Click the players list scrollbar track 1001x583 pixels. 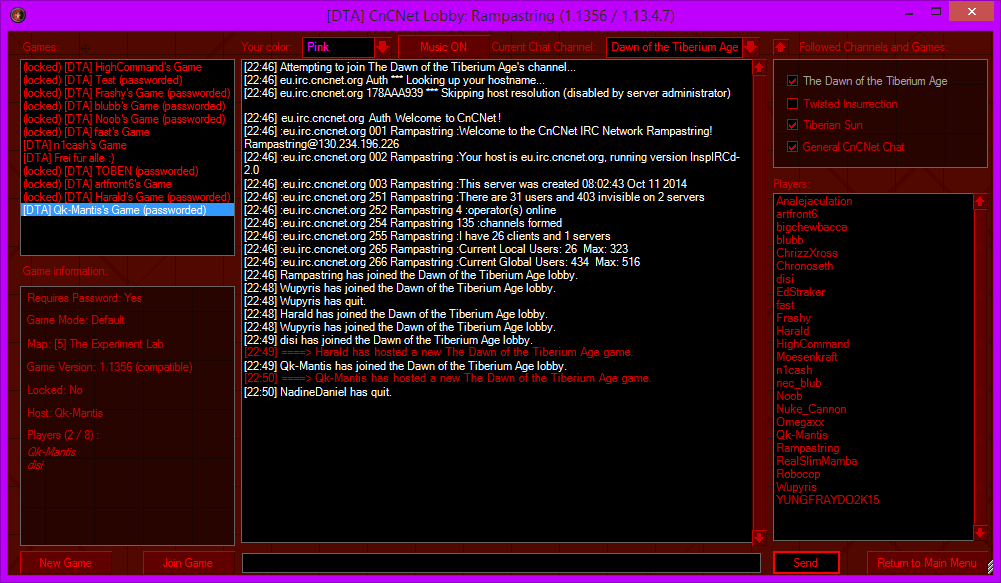pyautogui.click(x=980, y=367)
